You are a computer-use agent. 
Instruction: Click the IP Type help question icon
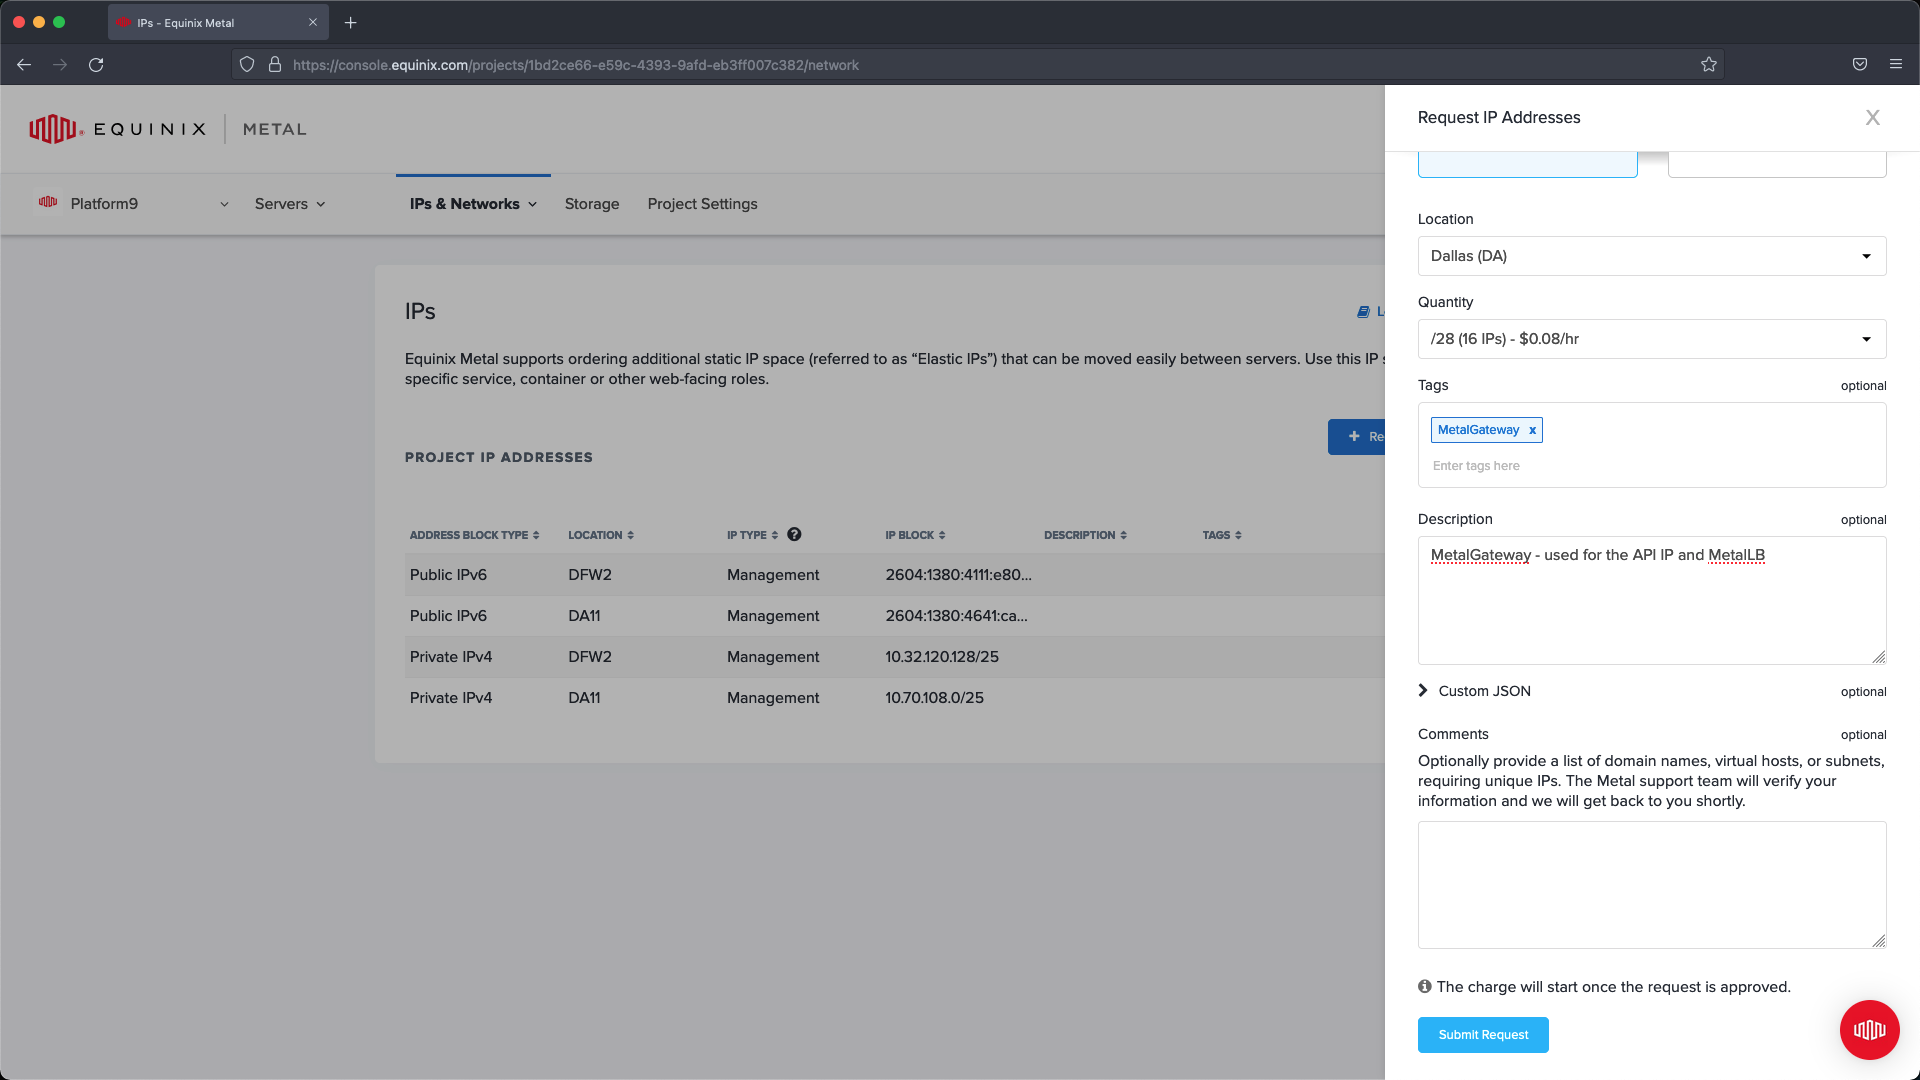point(794,534)
